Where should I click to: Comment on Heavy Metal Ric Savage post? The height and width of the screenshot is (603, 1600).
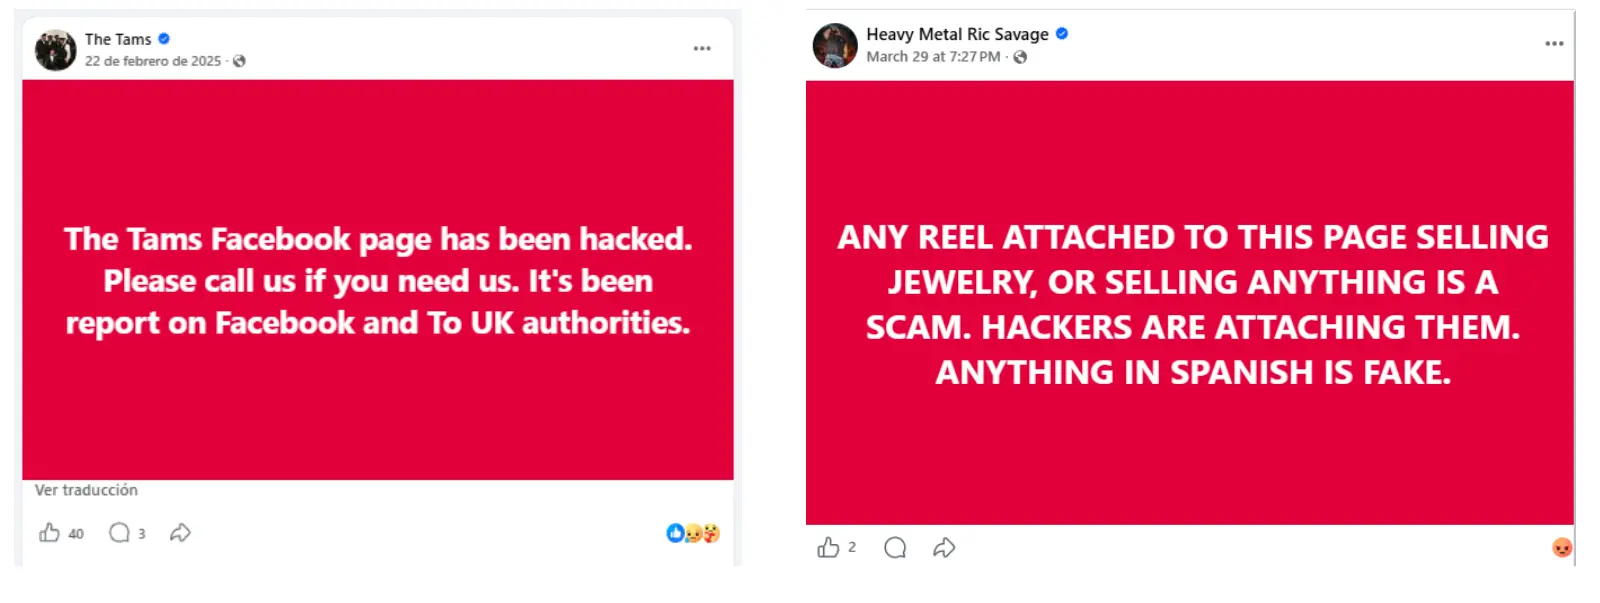click(x=895, y=547)
